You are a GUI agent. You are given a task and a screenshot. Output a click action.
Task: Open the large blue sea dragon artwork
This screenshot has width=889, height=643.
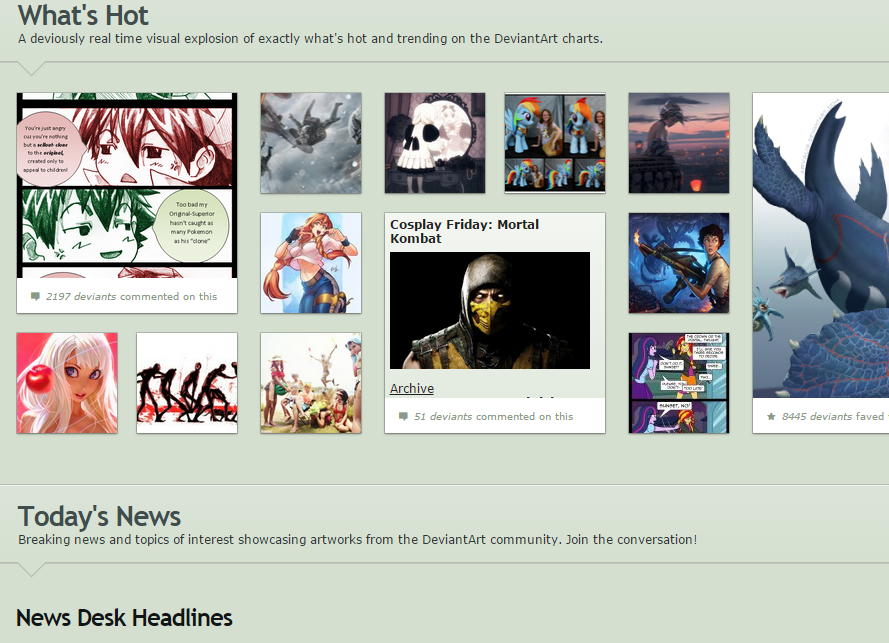[821, 245]
